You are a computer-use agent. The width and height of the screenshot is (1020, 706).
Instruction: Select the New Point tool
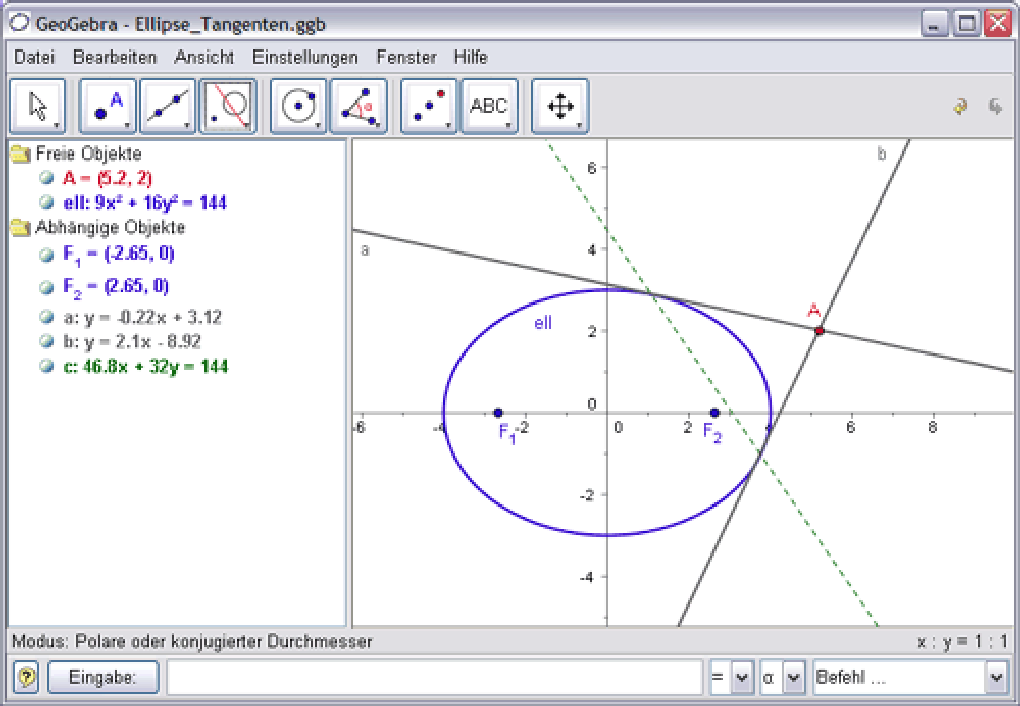108,106
